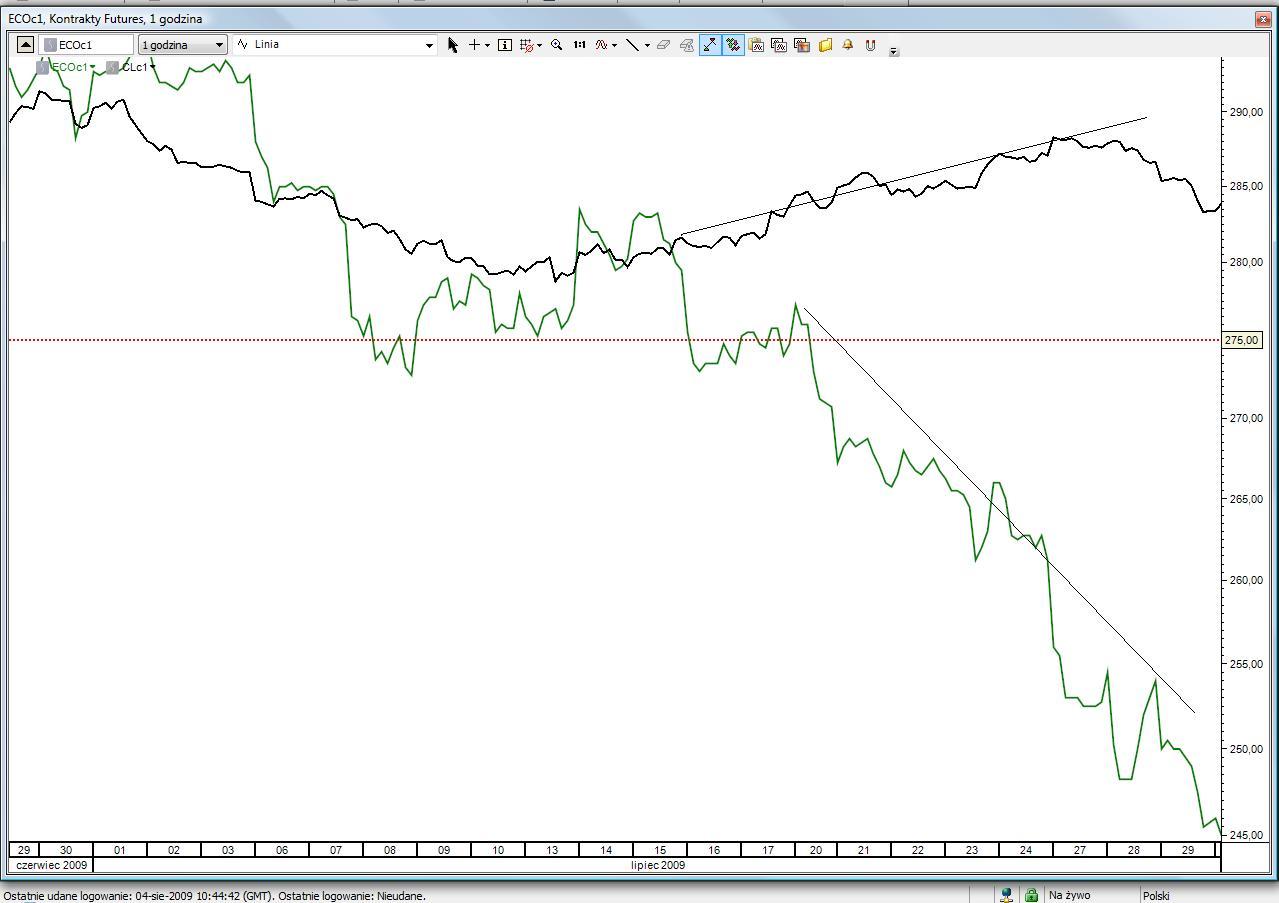Image resolution: width=1279 pixels, height=903 pixels.
Task: Select the trend line drawing tool
Action: point(632,45)
